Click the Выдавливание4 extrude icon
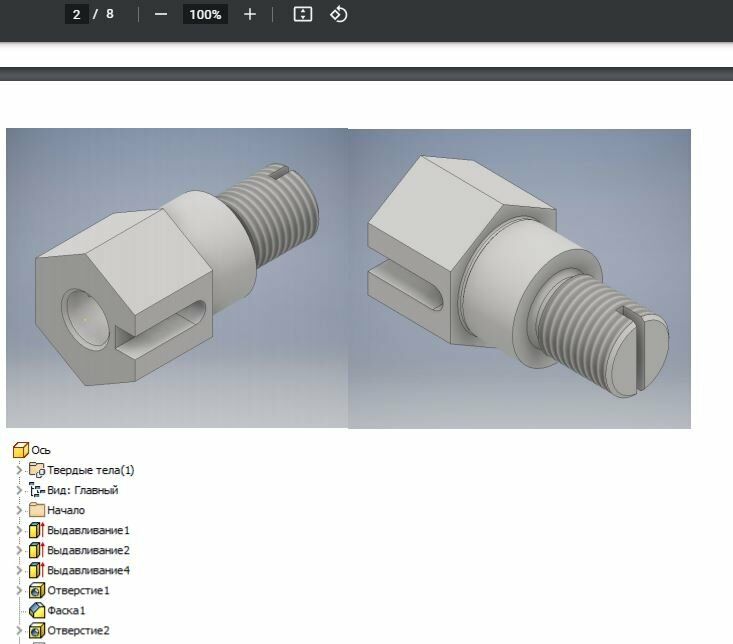The width and height of the screenshot is (733, 644). click(37, 570)
